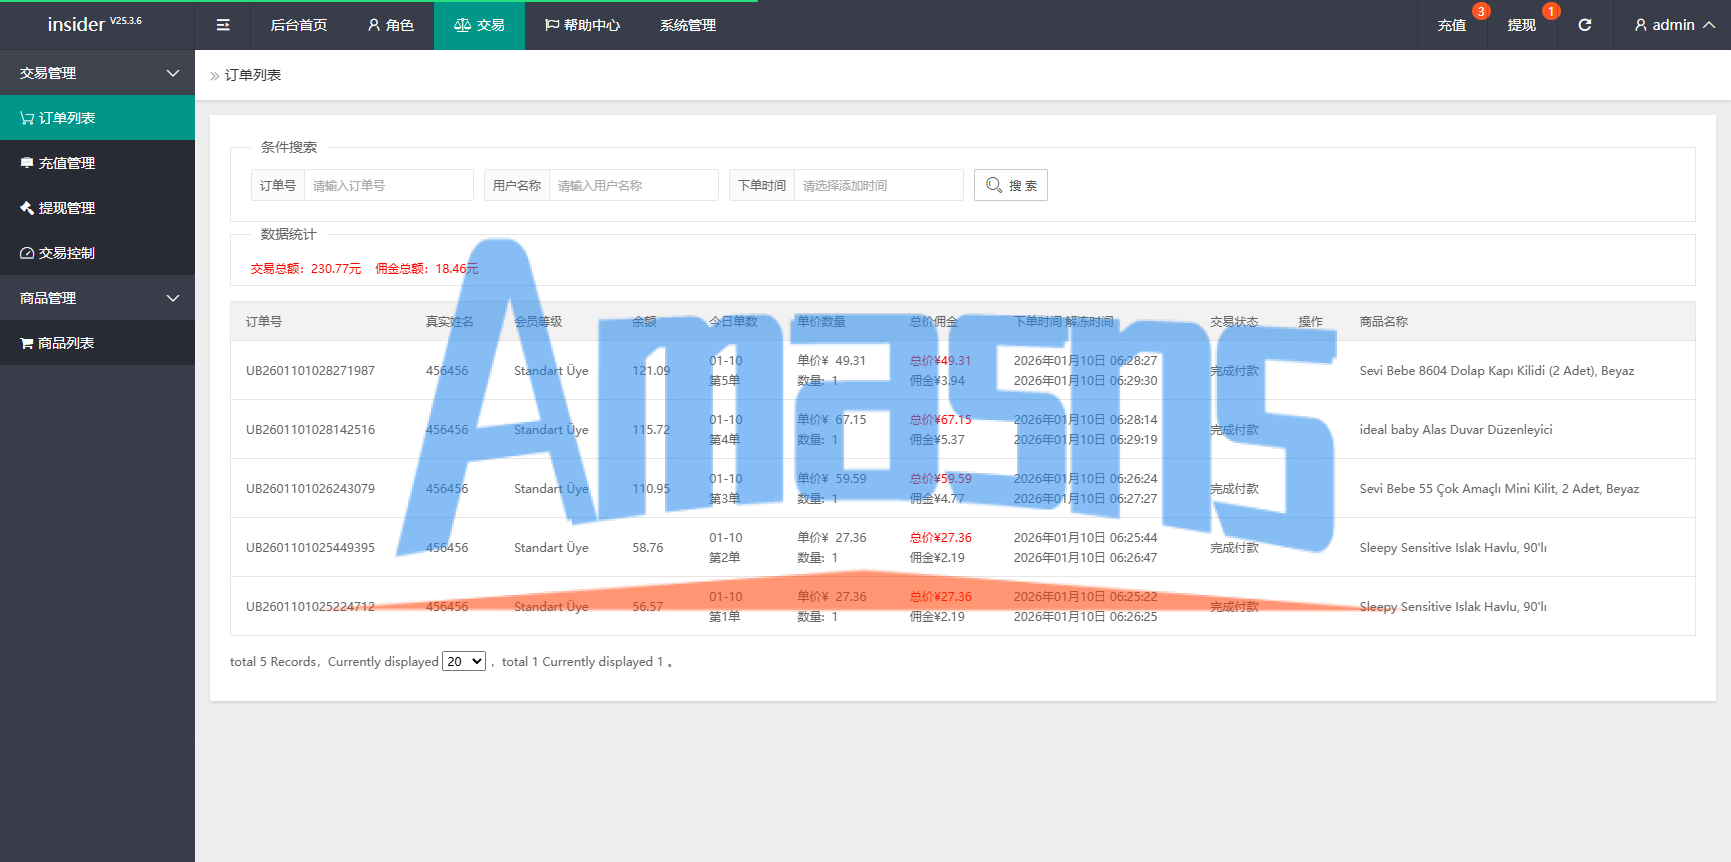Image resolution: width=1731 pixels, height=862 pixels.
Task: Click the balance value 58.76
Action: (648, 547)
